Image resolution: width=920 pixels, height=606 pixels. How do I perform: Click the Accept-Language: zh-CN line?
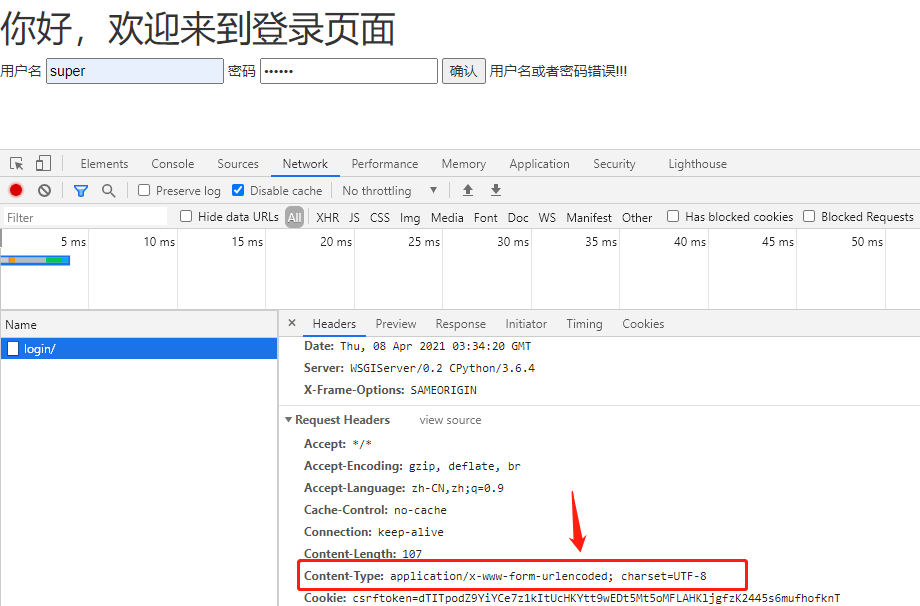(404, 488)
